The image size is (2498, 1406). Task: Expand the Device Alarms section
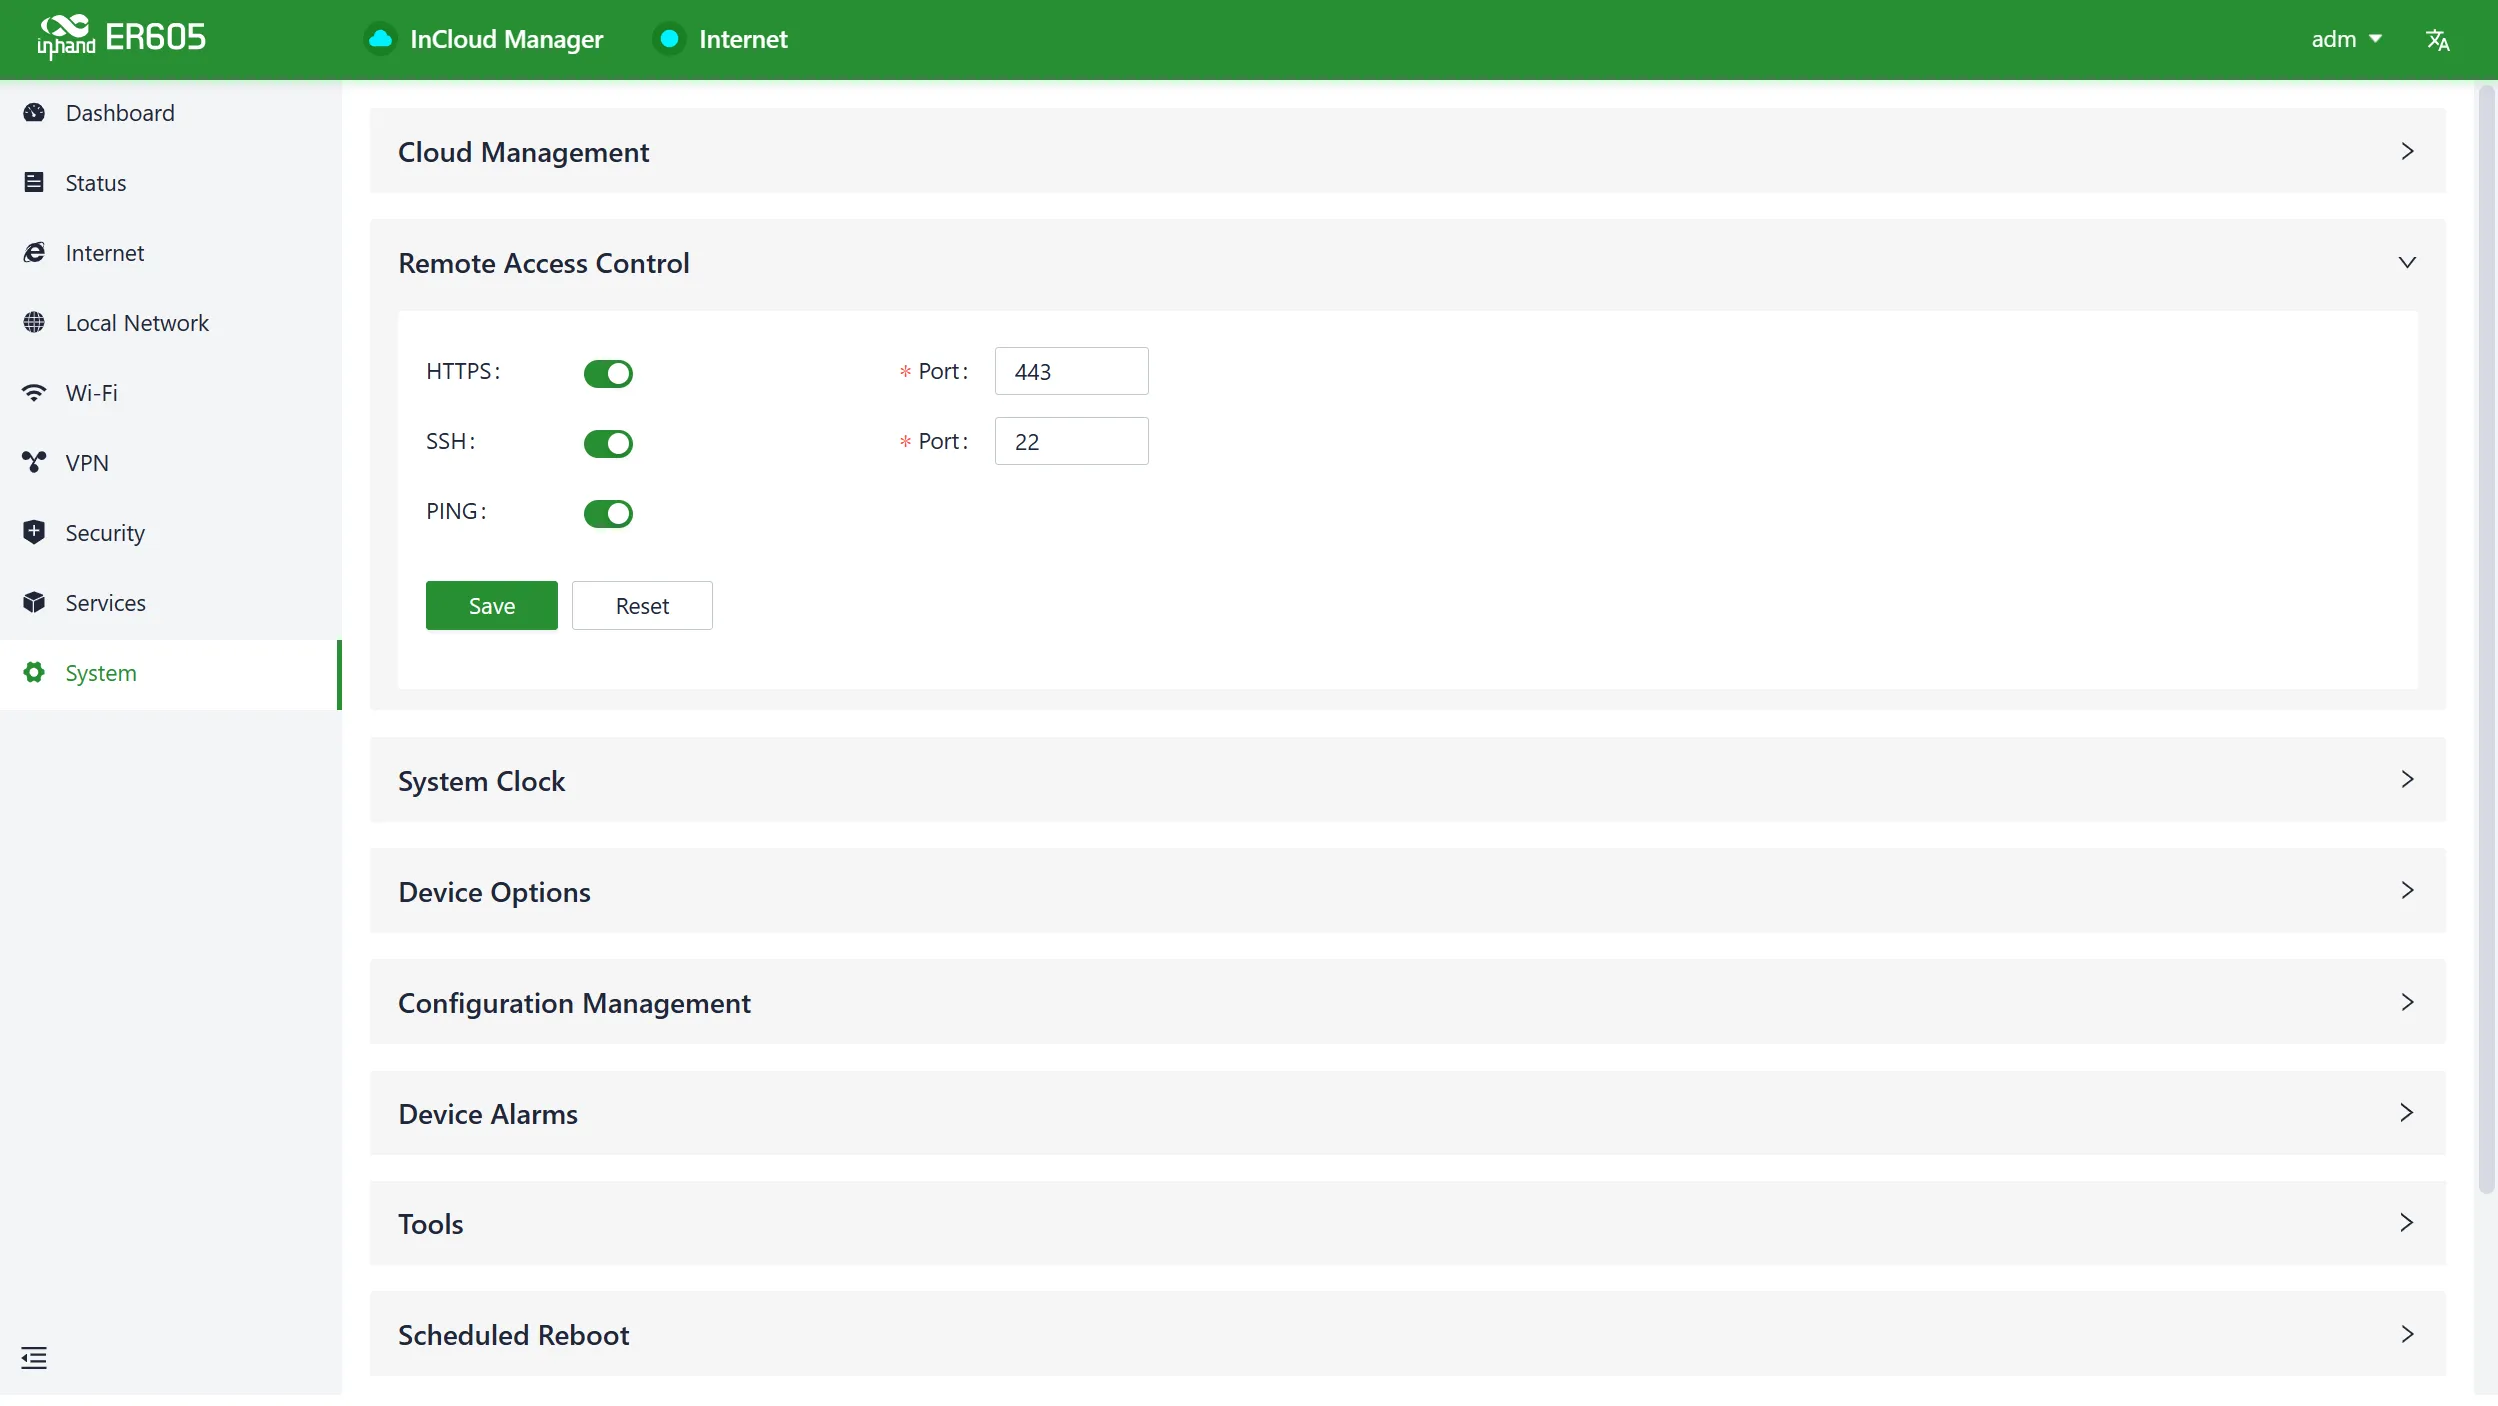(1408, 1113)
